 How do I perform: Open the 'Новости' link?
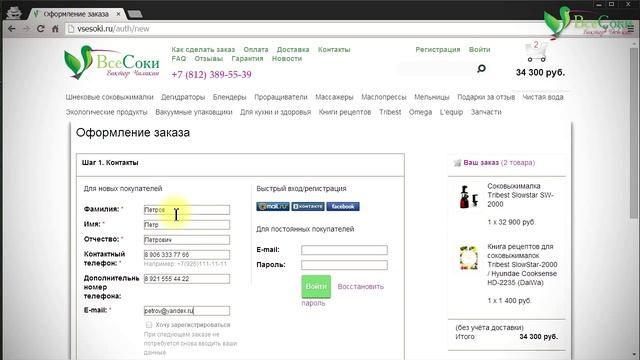tap(287, 58)
